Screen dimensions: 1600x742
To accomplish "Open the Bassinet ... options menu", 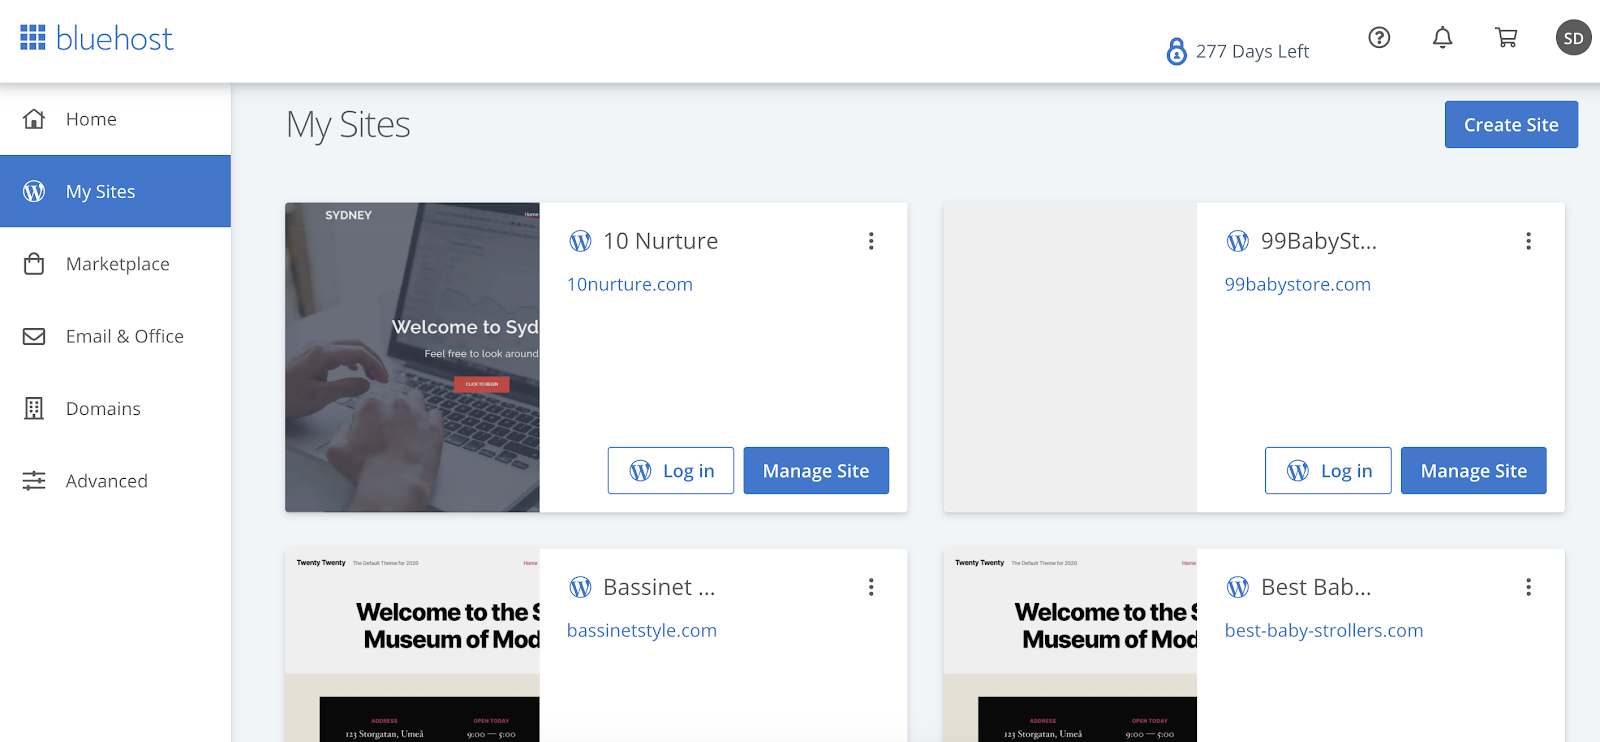I will tap(871, 587).
